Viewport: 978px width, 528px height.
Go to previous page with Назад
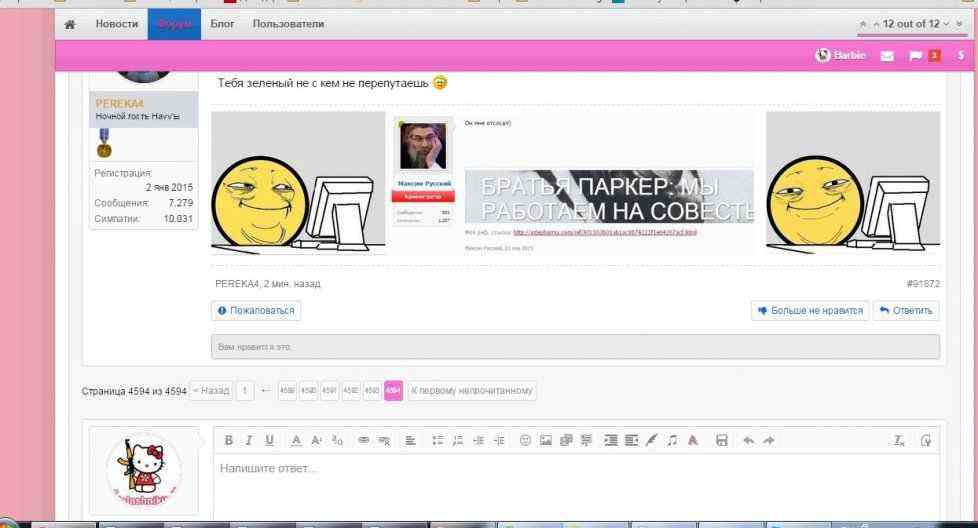(211, 391)
